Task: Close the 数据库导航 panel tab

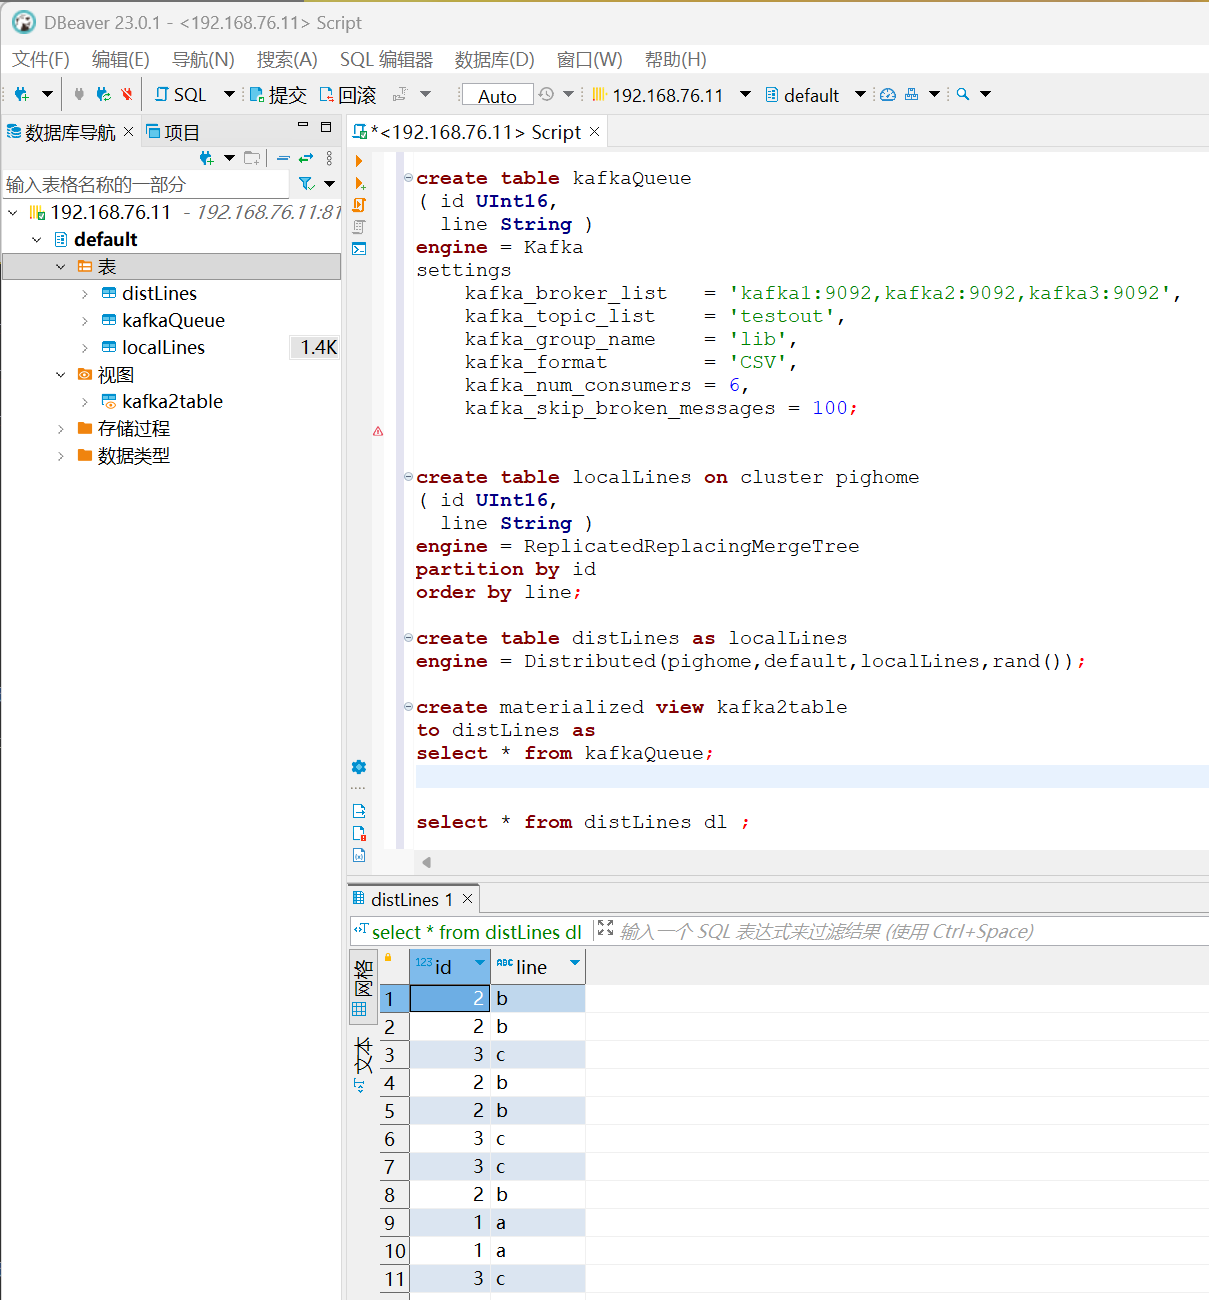Action: click(128, 132)
